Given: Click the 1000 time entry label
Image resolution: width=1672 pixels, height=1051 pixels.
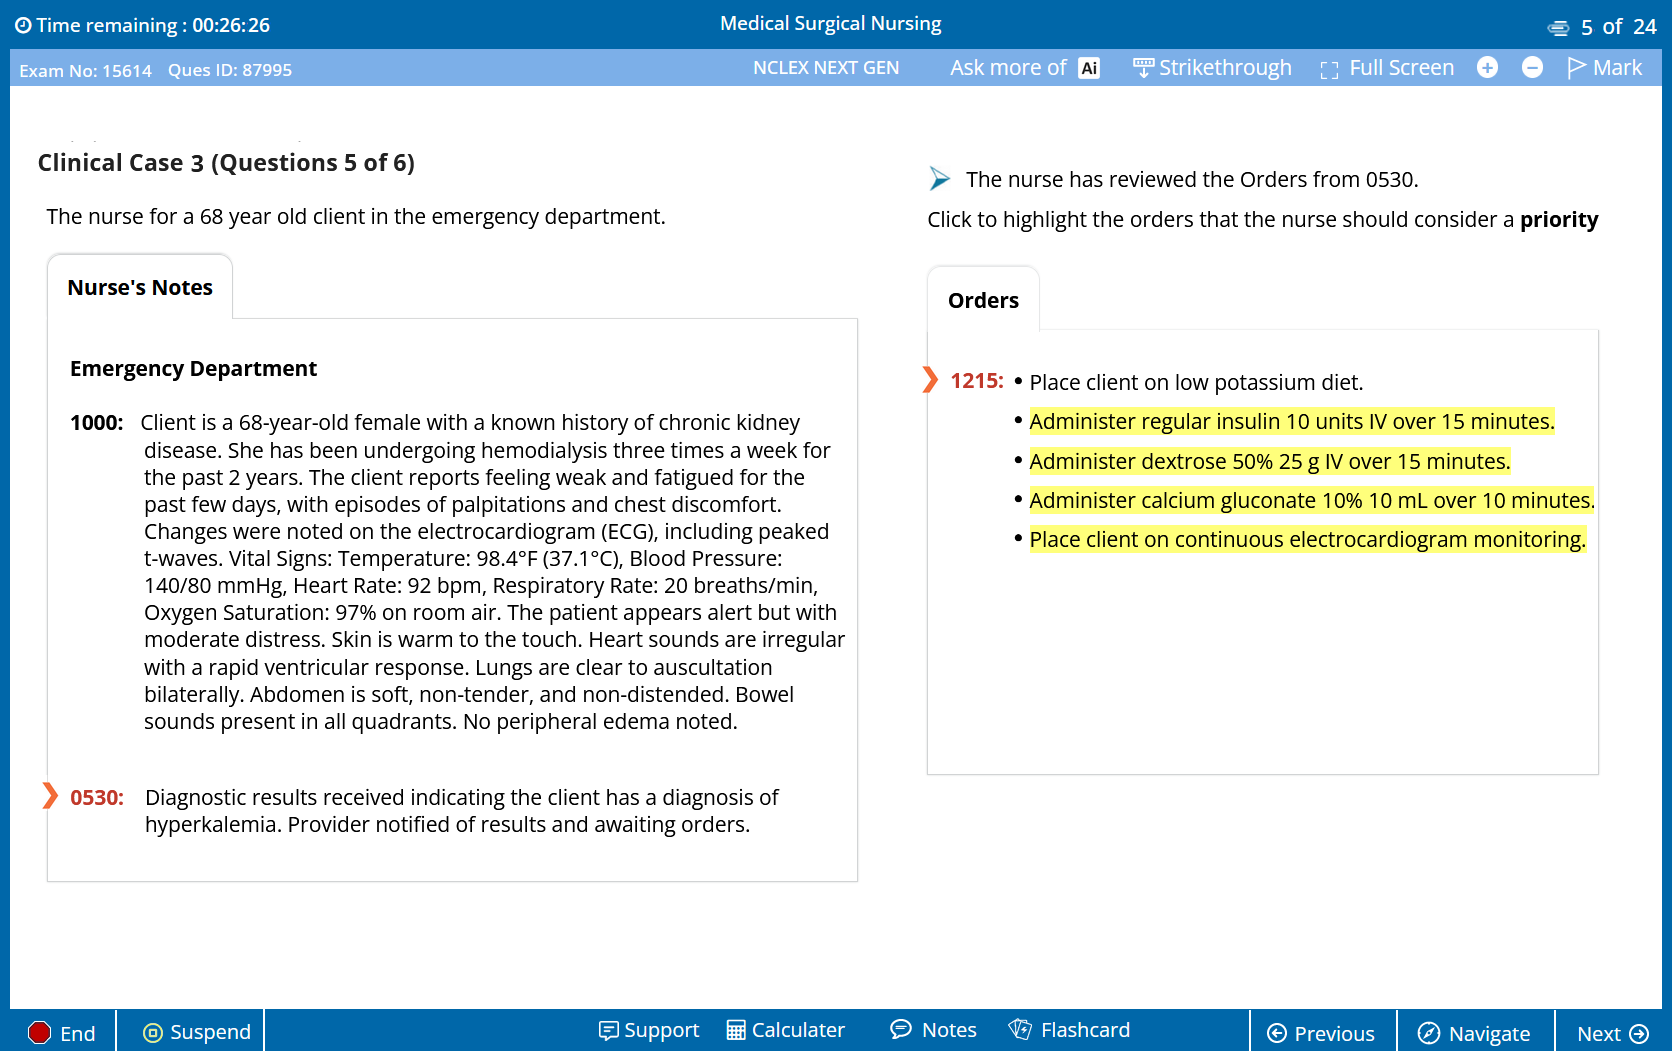Looking at the screenshot, I should tap(97, 422).
